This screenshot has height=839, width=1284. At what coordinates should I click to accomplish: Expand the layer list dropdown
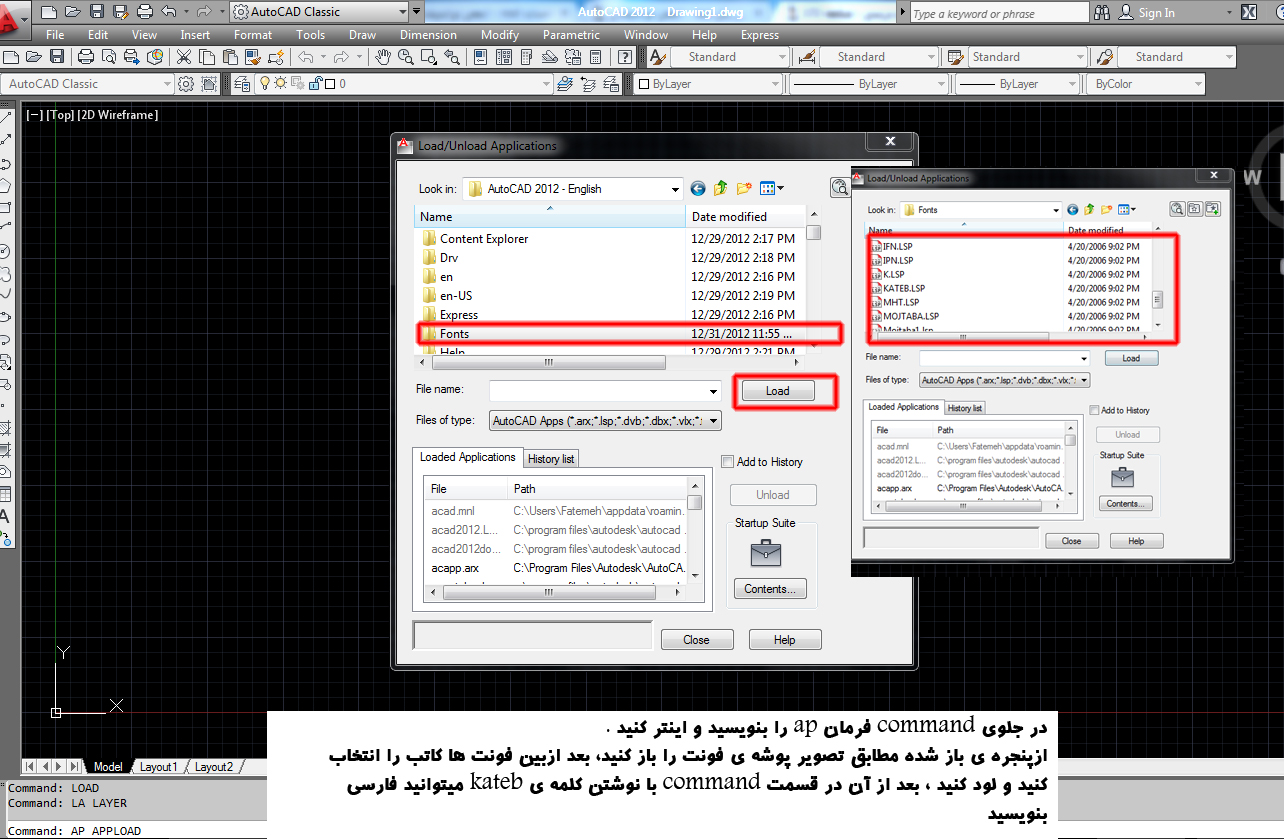point(545,84)
